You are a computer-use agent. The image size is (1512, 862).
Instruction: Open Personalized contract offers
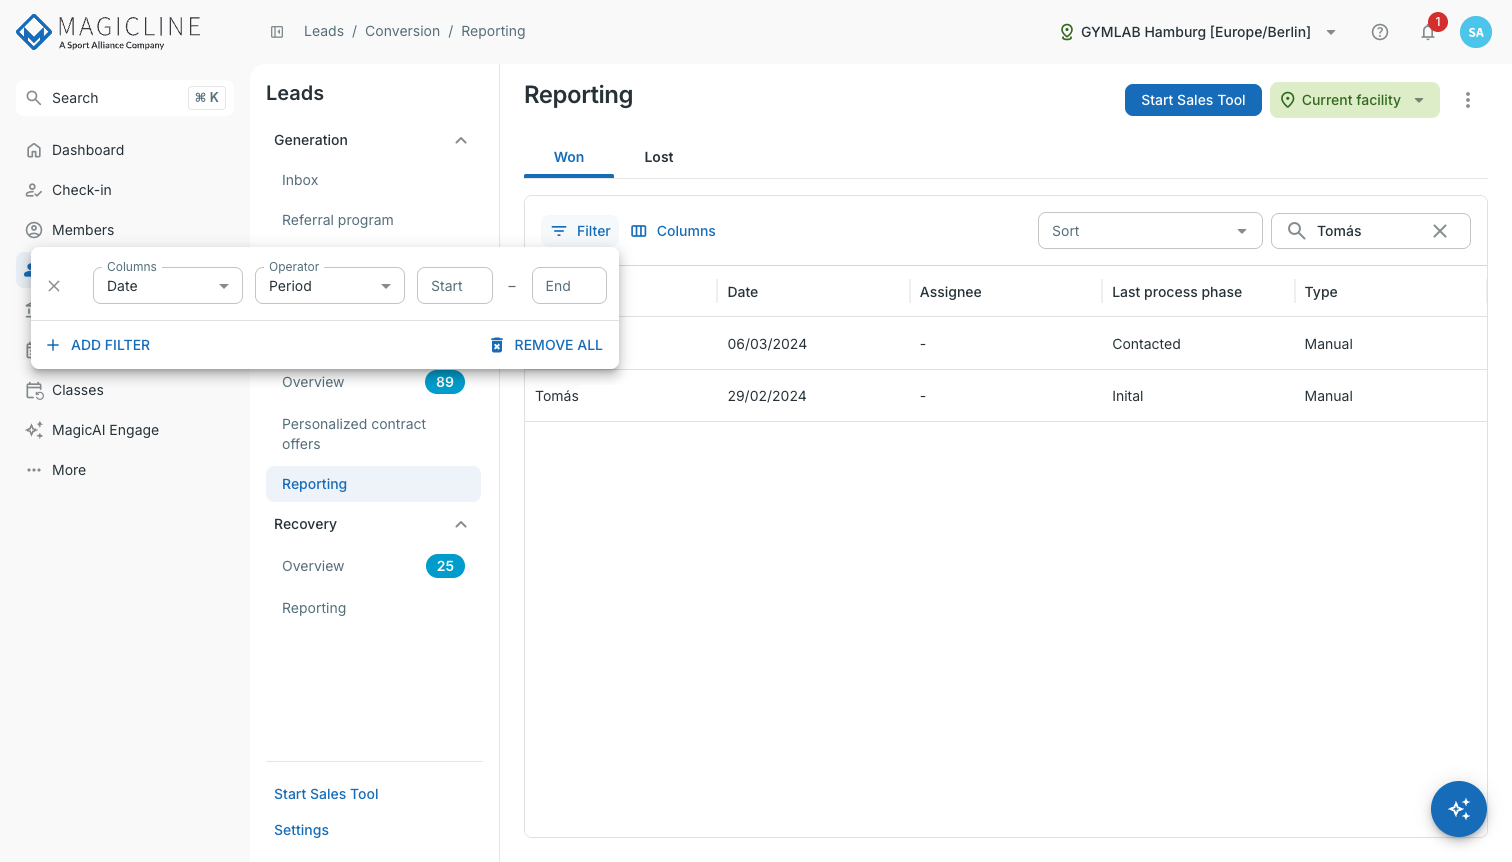(x=354, y=434)
